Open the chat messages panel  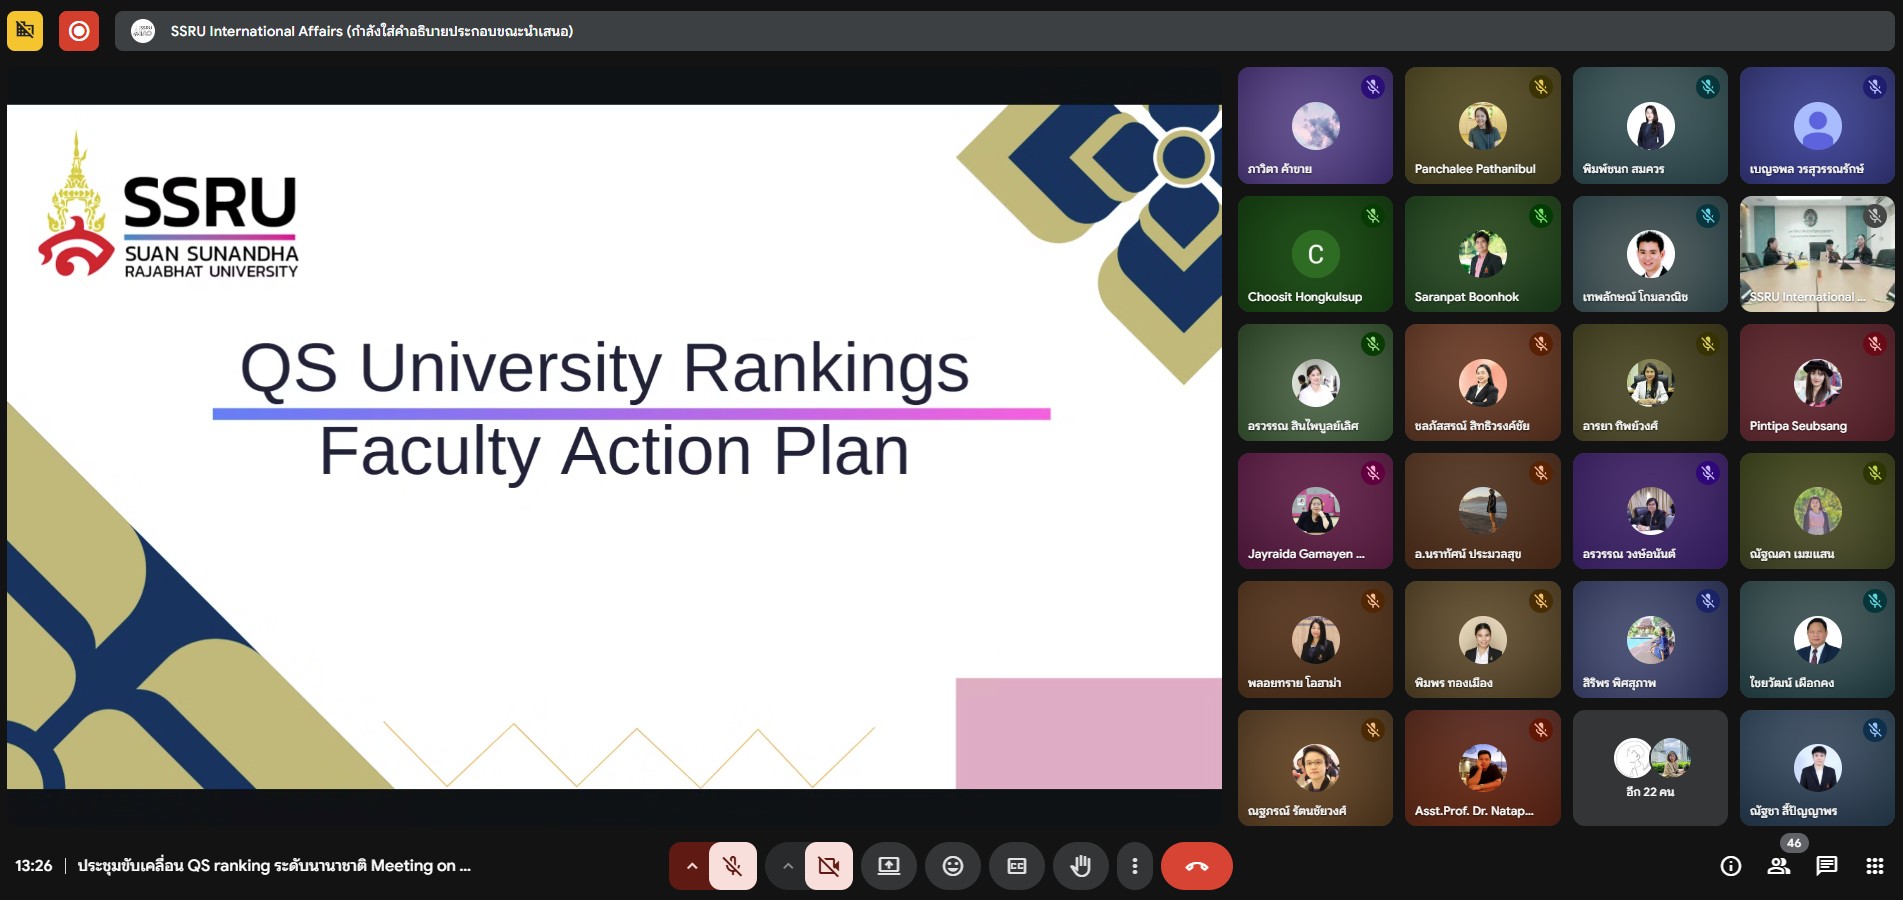pyautogui.click(x=1827, y=866)
